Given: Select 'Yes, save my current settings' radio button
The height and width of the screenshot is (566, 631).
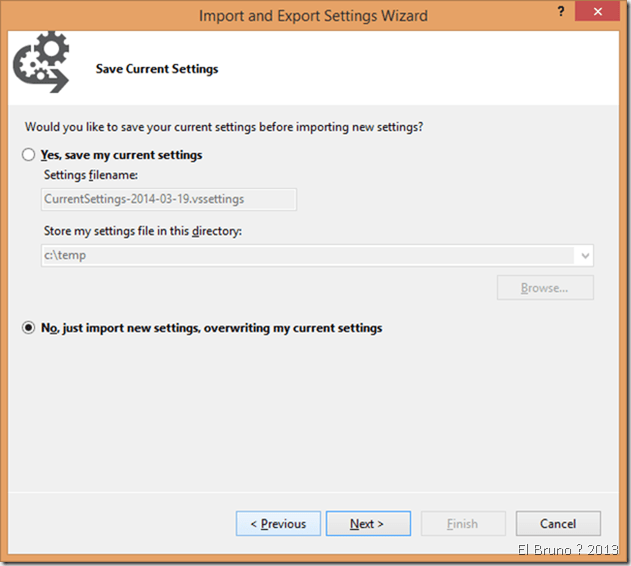Looking at the screenshot, I should coord(29,156).
